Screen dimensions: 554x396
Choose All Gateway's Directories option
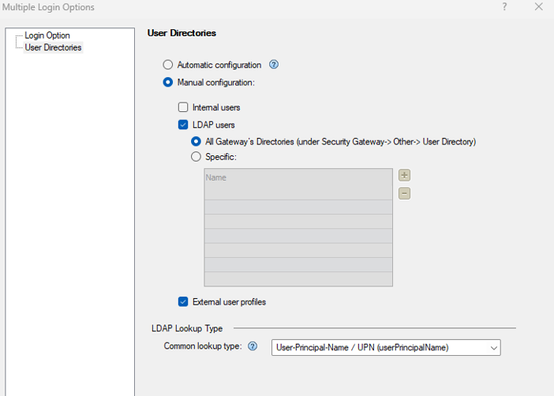coord(196,142)
